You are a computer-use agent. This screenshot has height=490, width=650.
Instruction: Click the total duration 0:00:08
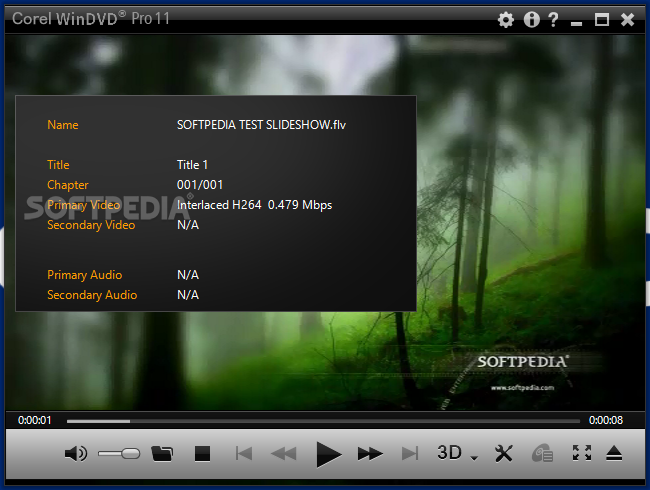click(606, 420)
